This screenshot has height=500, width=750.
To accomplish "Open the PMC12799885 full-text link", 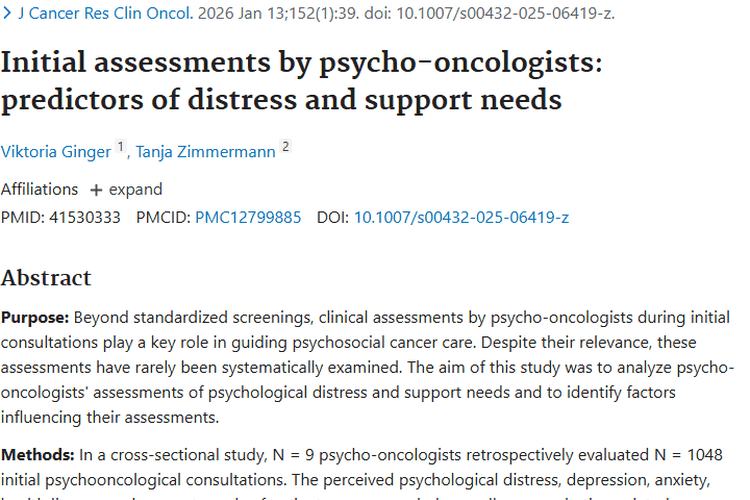I will [248, 217].
